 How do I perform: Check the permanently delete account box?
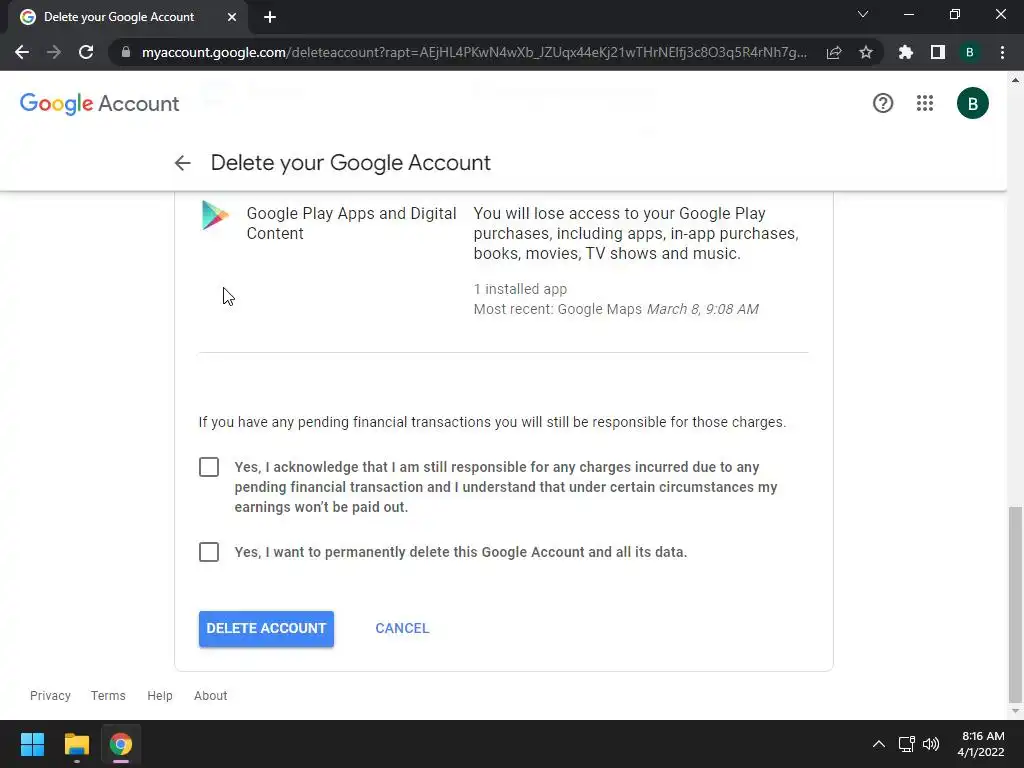point(209,552)
